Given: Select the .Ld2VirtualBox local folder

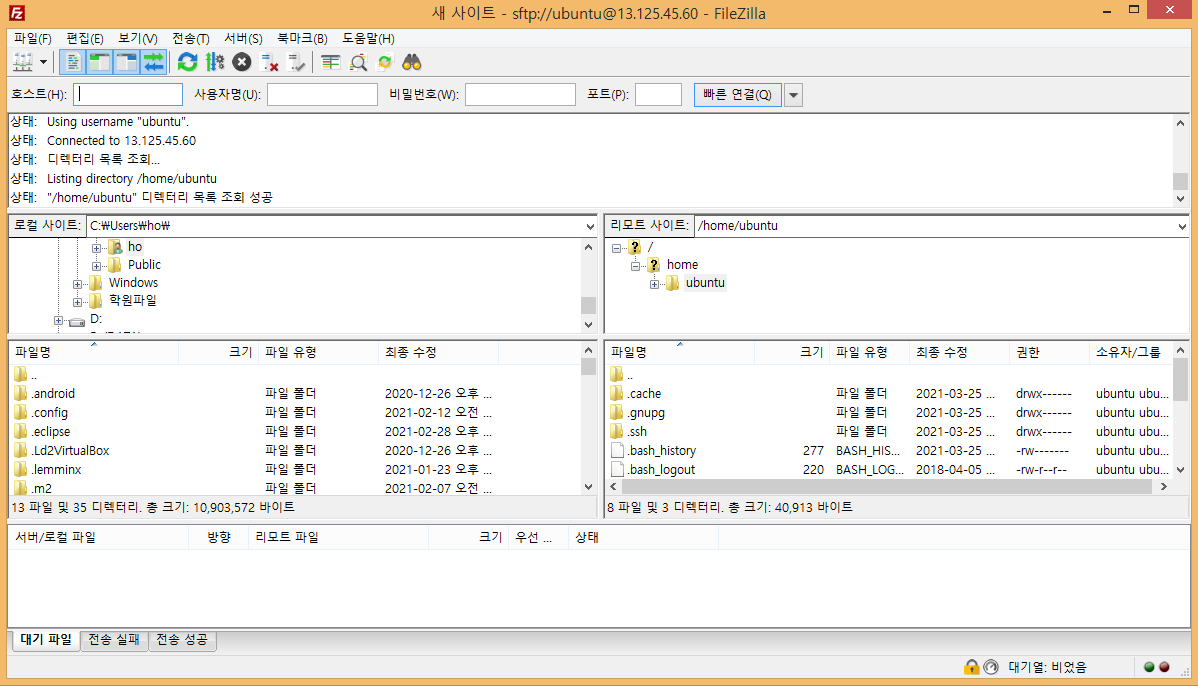Looking at the screenshot, I should [x=70, y=451].
